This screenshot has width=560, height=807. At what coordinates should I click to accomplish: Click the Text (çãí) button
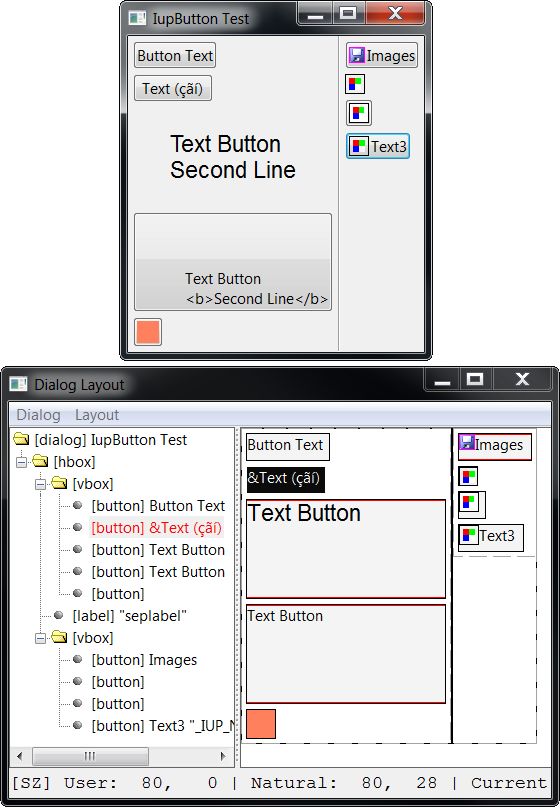point(173,89)
